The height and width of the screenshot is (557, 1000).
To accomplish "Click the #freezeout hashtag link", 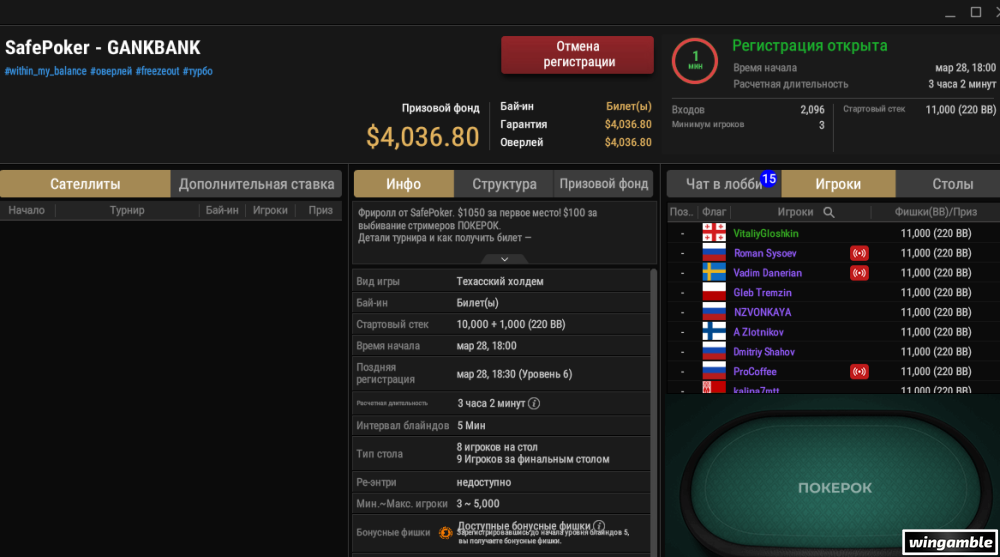I will [158, 71].
